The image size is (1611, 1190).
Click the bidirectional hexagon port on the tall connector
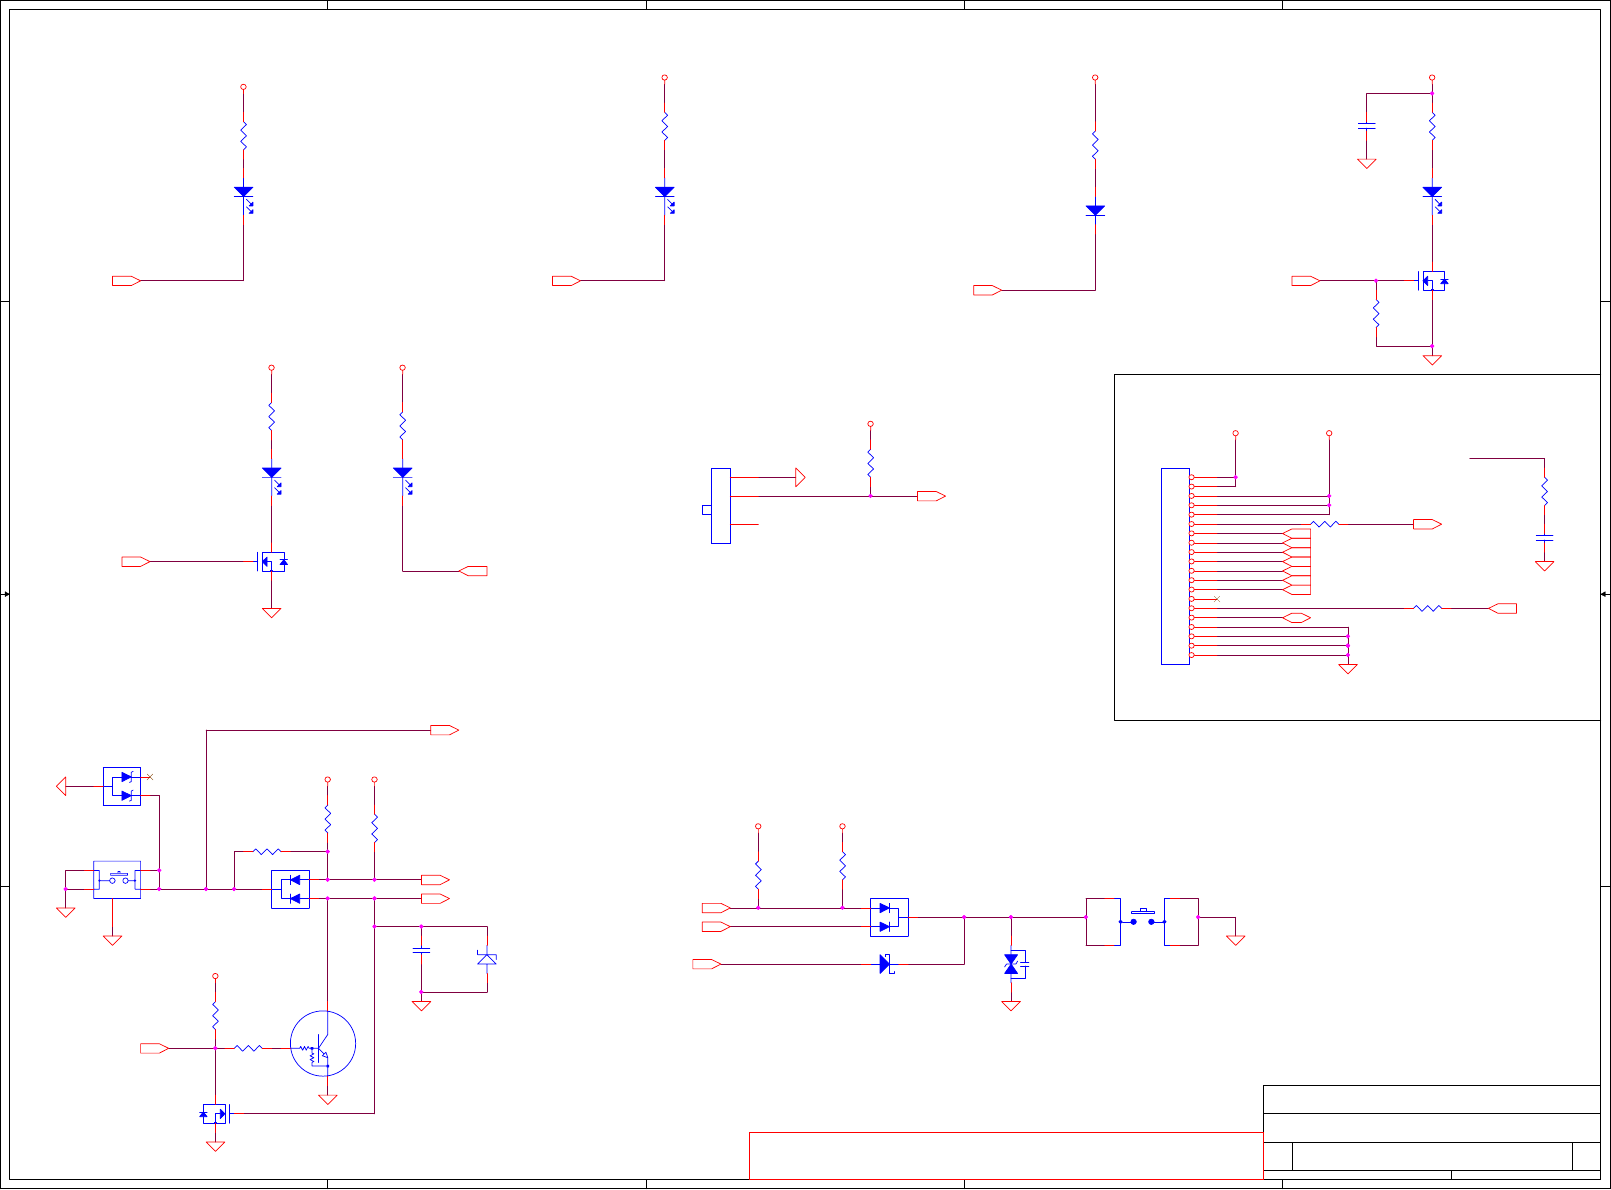point(1296,618)
